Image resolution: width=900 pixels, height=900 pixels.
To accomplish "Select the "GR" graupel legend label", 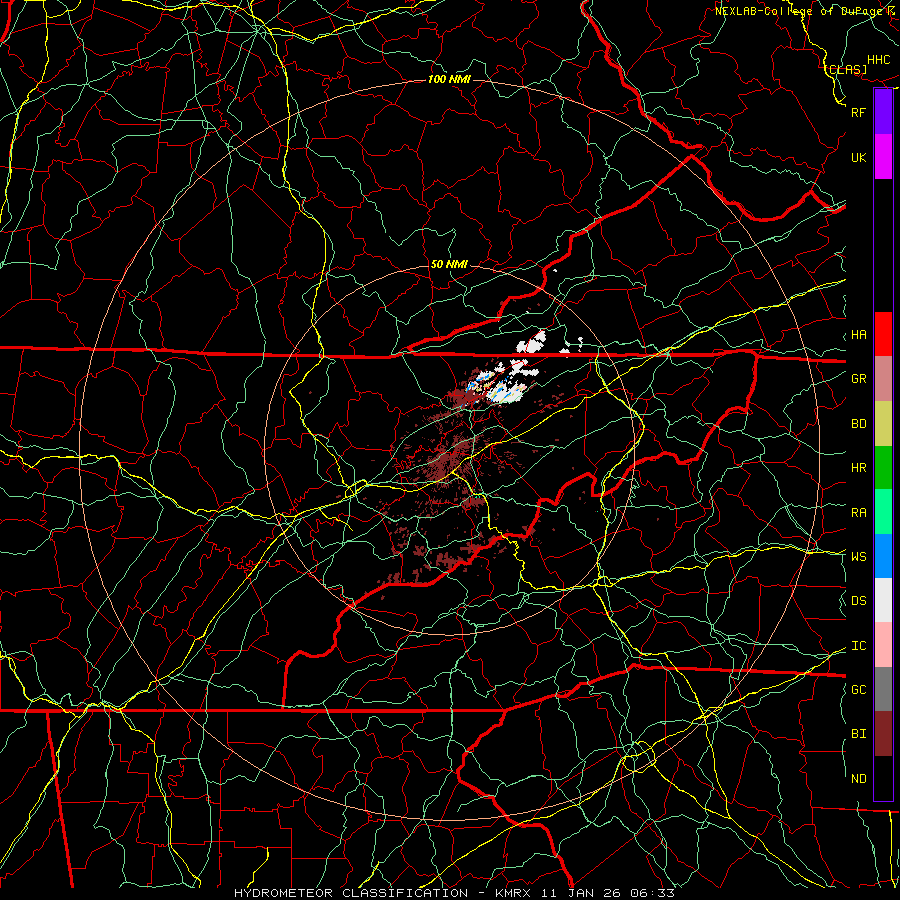I will pyautogui.click(x=858, y=379).
